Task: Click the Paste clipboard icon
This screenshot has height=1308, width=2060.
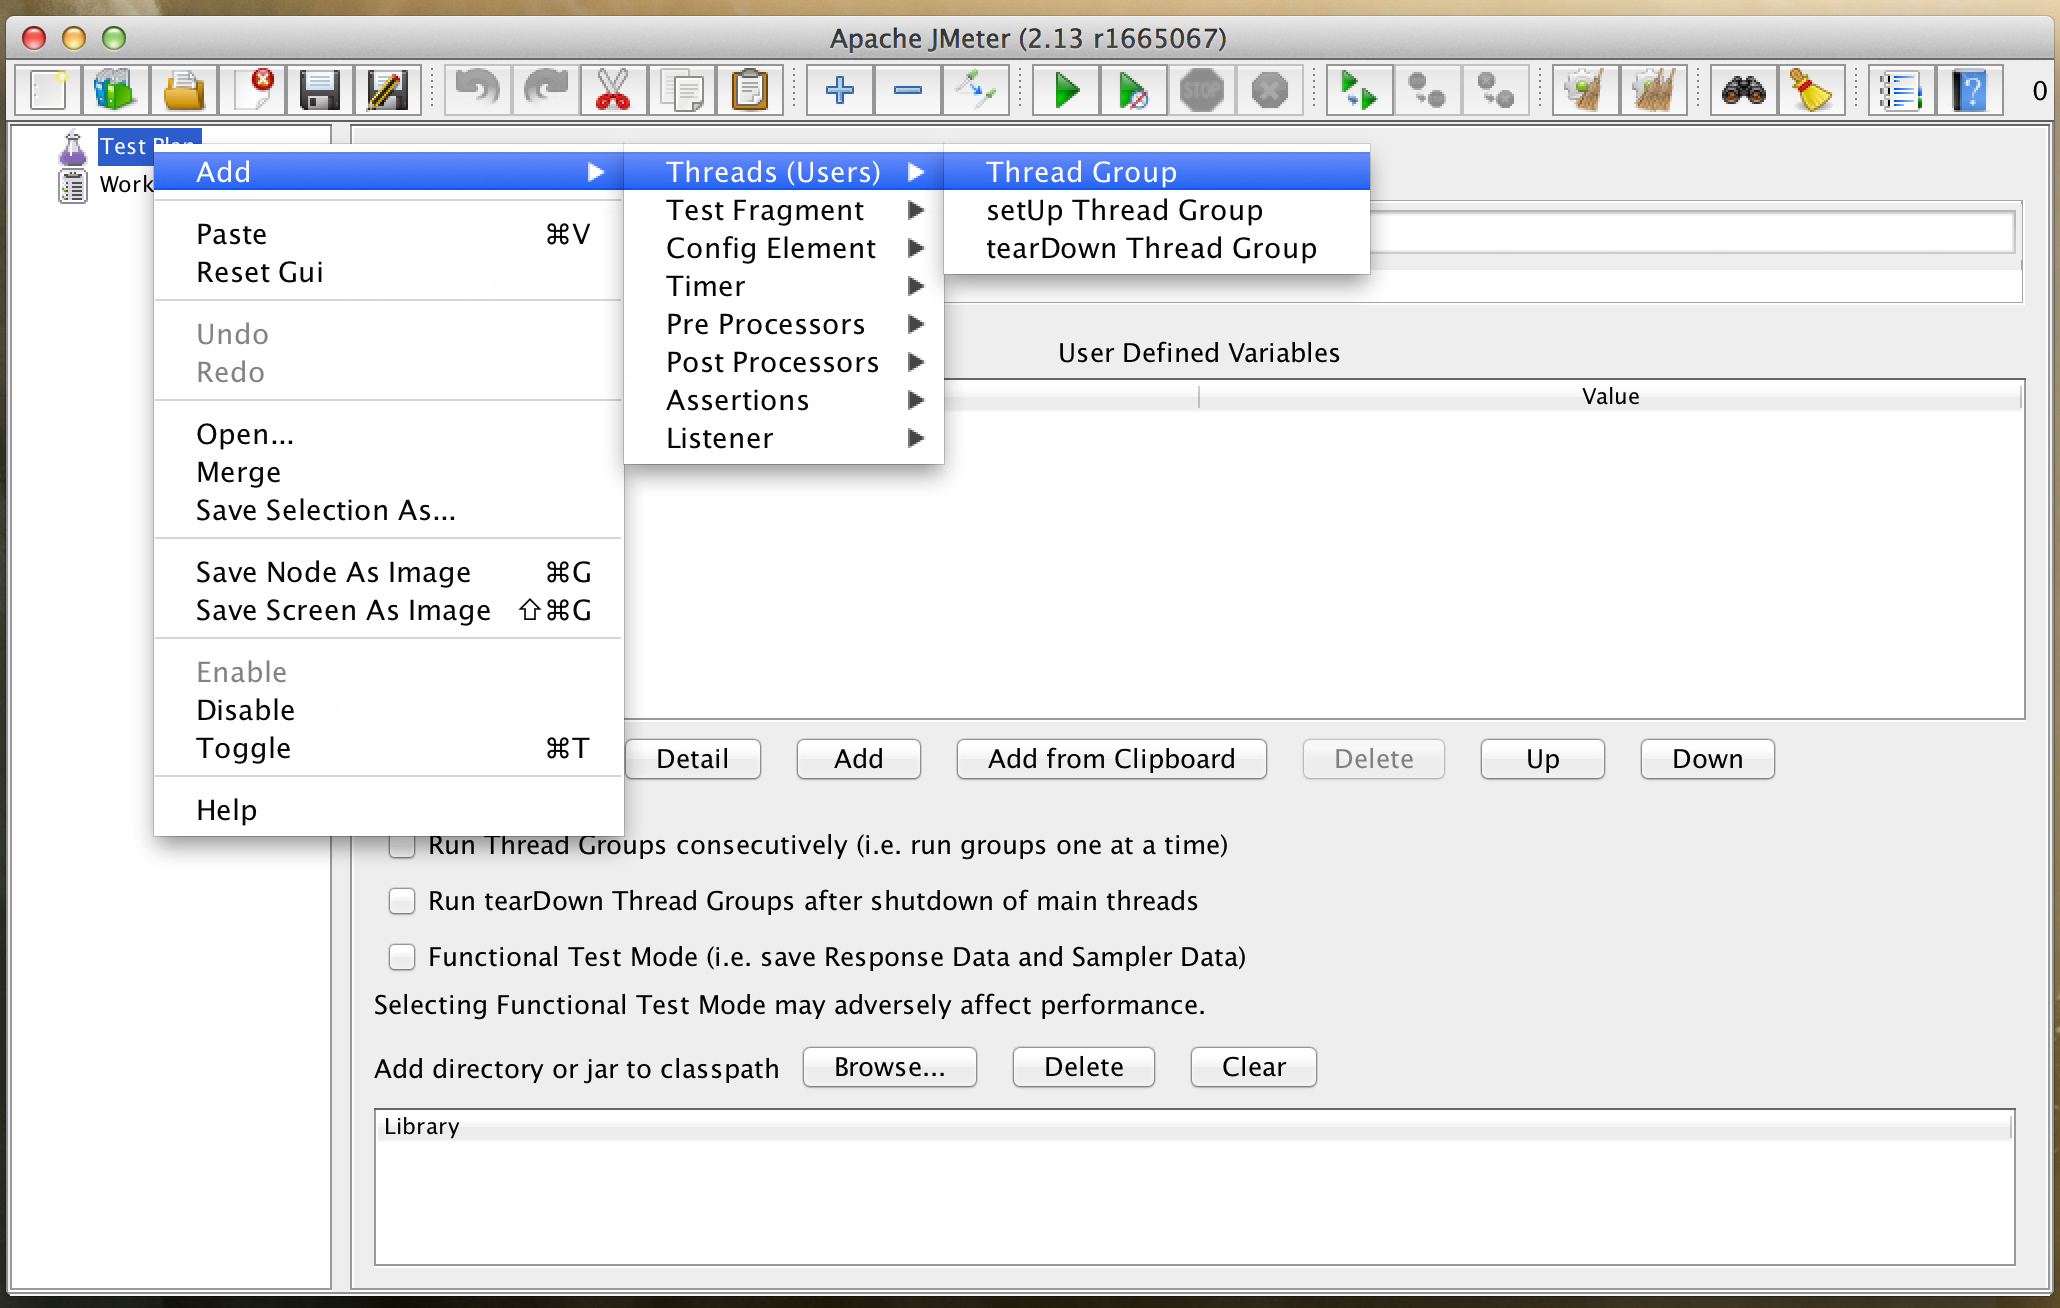Action: coord(749,91)
